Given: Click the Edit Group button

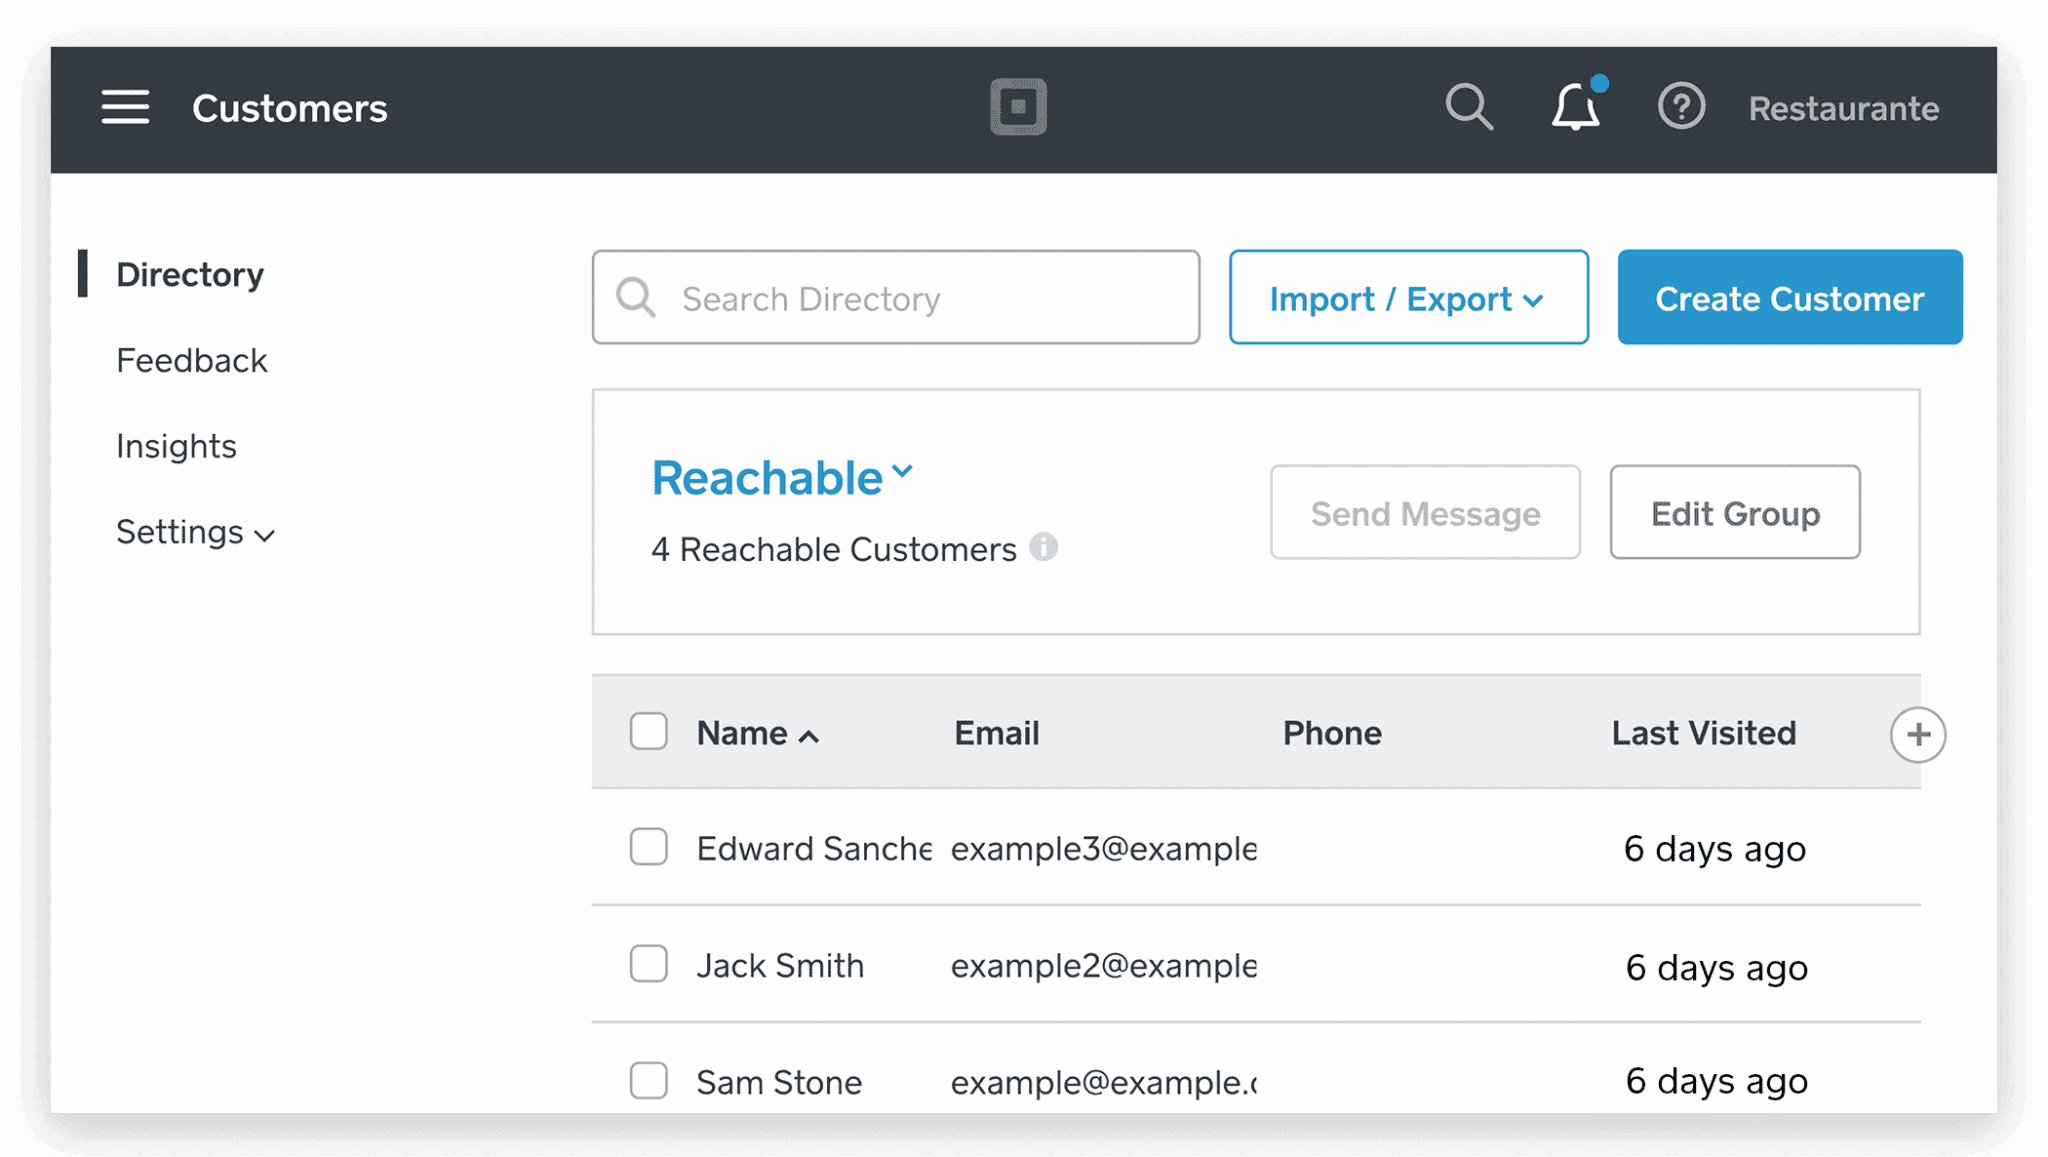Looking at the screenshot, I should 1735,513.
